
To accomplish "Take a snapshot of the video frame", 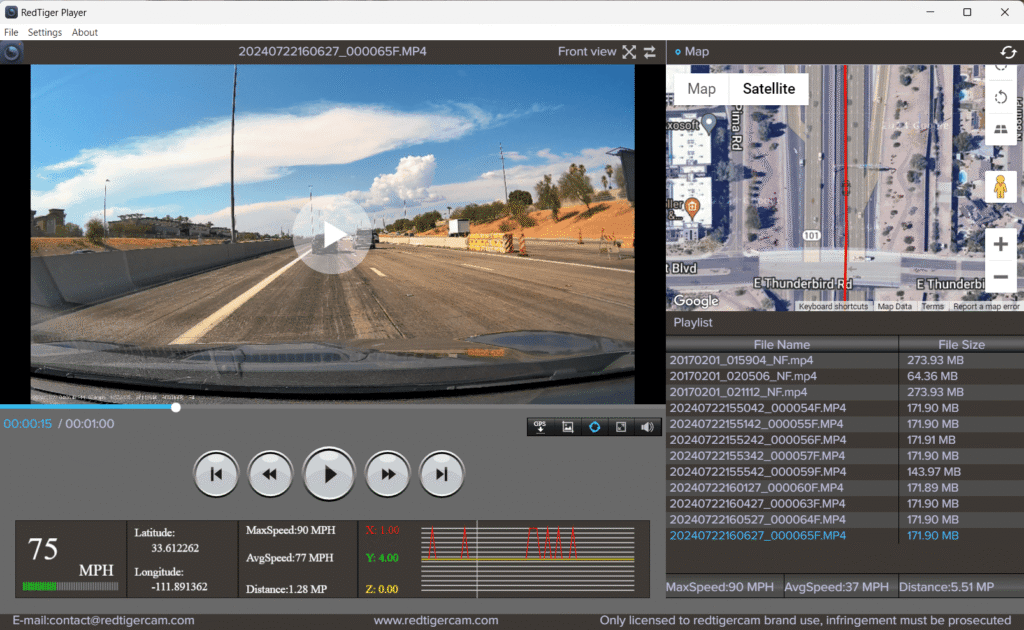I will click(x=568, y=427).
